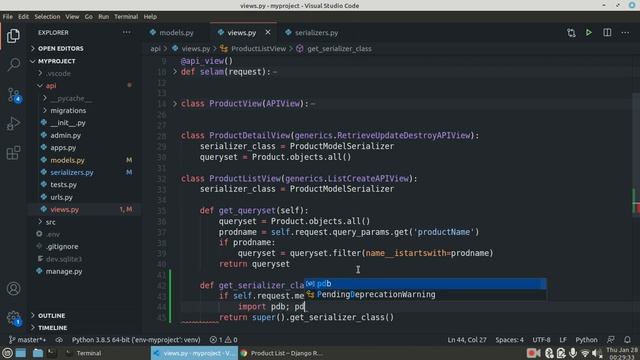The image size is (640, 360).
Task: Click the notifications bell in status bar
Action: (627, 340)
